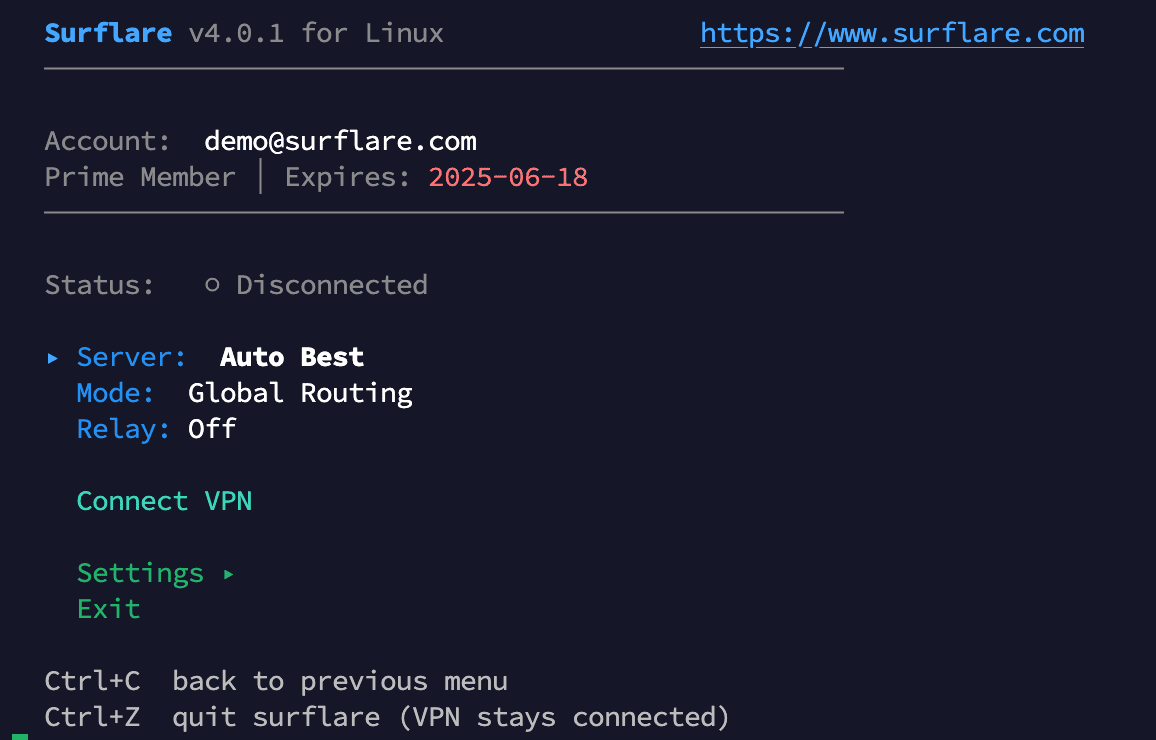The height and width of the screenshot is (740, 1156).
Task: Click Connect VPN
Action: pyautogui.click(x=164, y=501)
